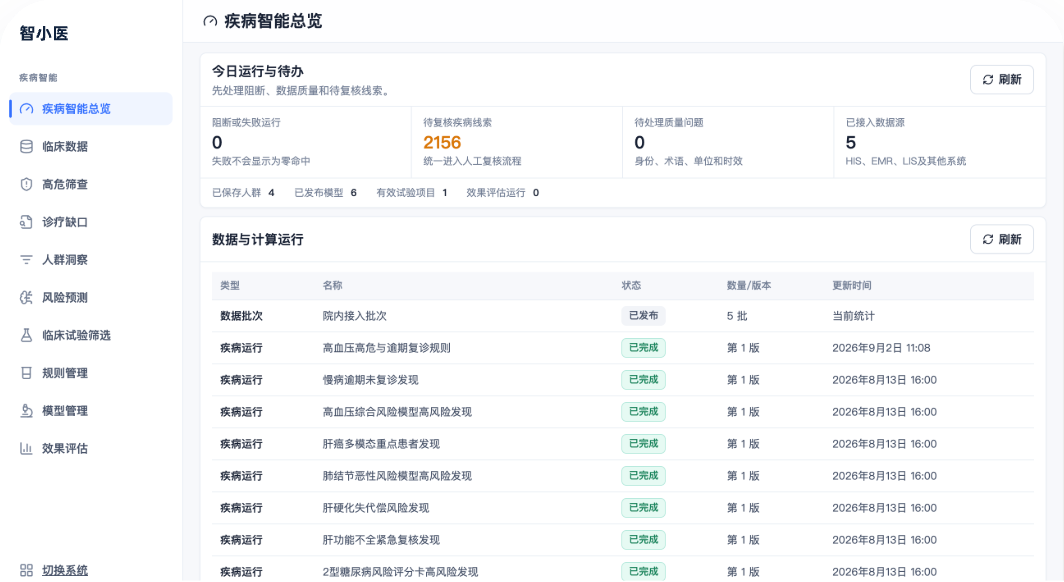This screenshot has width=1064, height=582.
Task: Go to 模型管理 section
Action: [92, 411]
